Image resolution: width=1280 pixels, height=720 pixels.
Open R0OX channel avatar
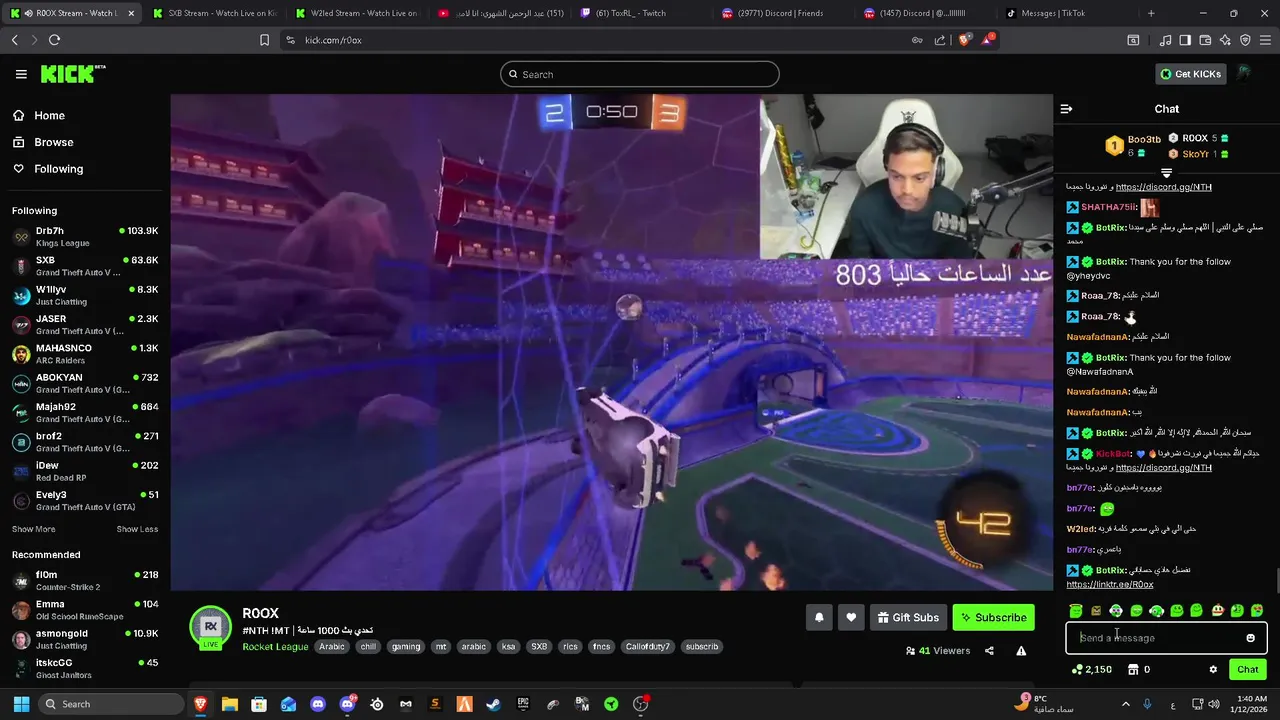pos(210,627)
